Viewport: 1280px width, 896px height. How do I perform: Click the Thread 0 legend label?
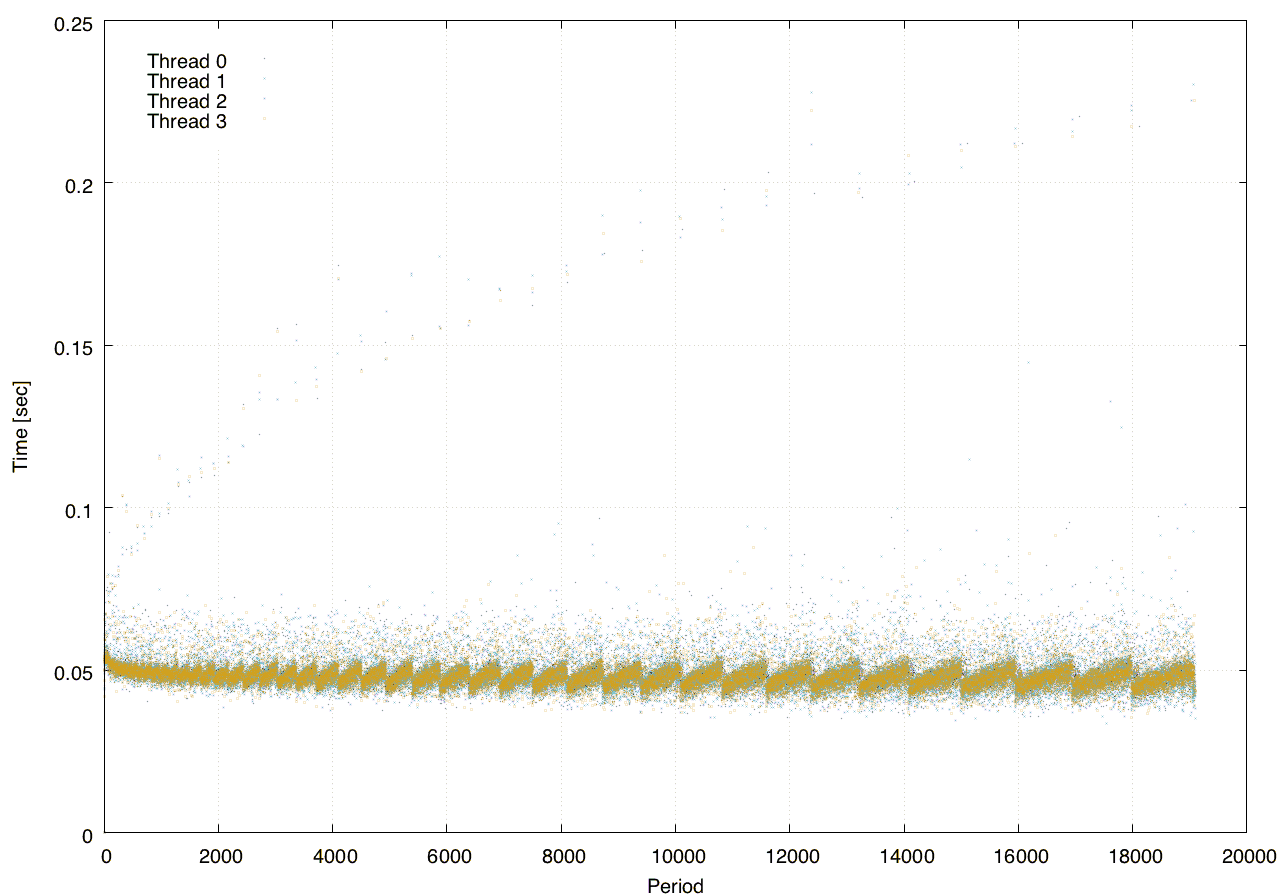point(187,61)
